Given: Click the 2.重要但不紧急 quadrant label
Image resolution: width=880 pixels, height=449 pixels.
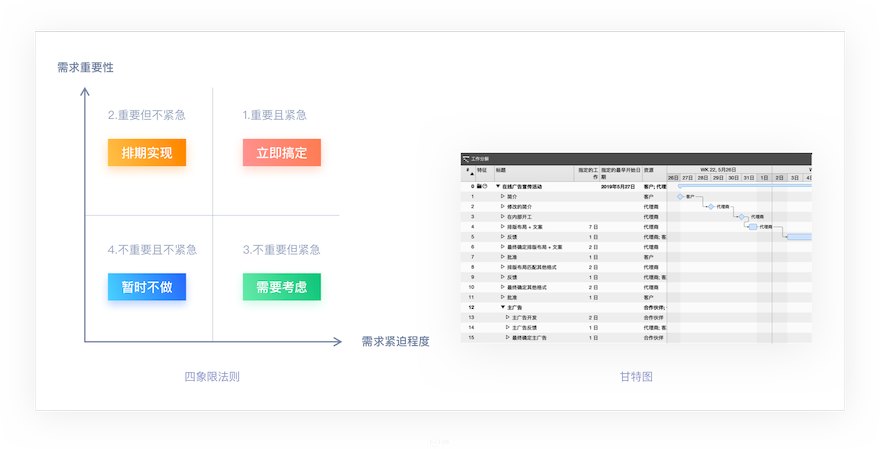Looking at the screenshot, I should 146,115.
